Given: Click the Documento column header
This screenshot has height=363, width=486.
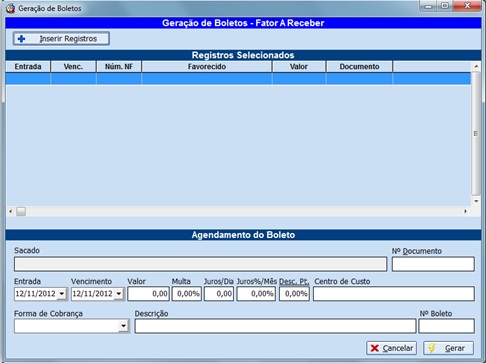Looking at the screenshot, I should pyautogui.click(x=360, y=67).
